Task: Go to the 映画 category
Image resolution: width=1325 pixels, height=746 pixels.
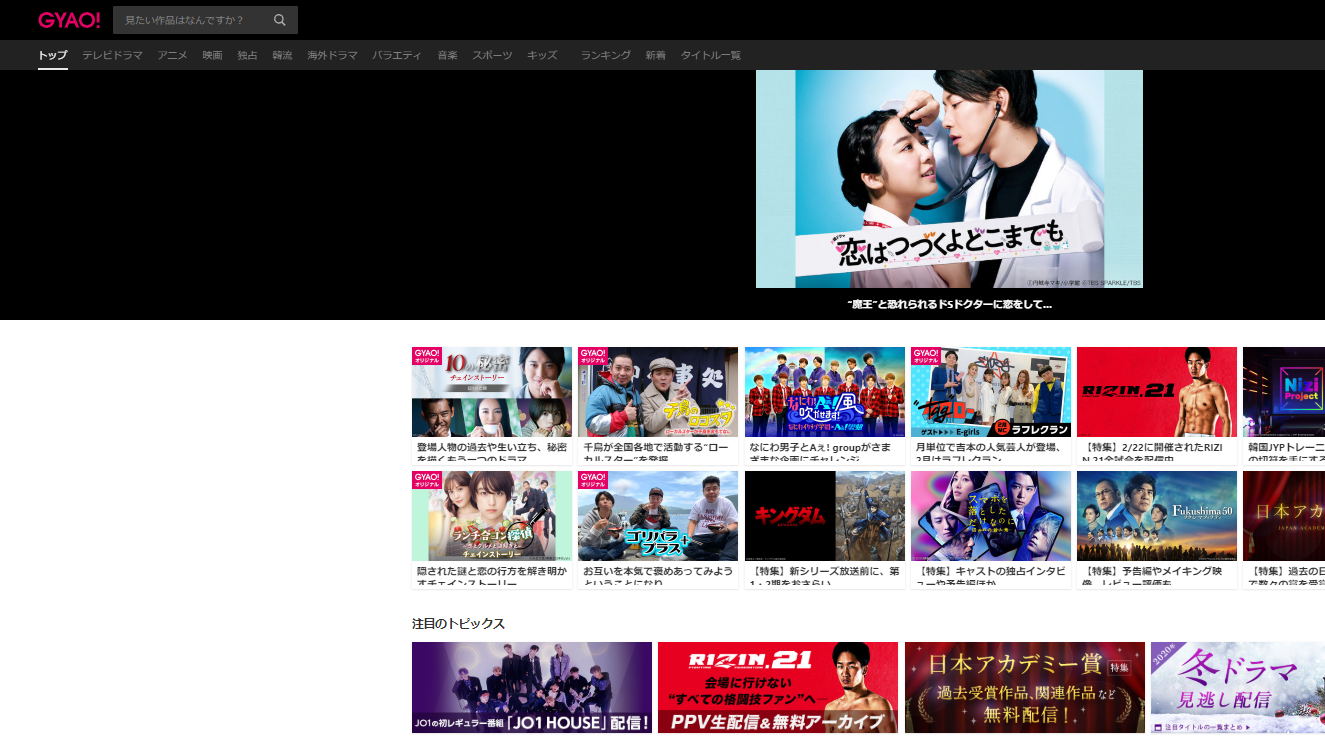Action: tap(212, 55)
